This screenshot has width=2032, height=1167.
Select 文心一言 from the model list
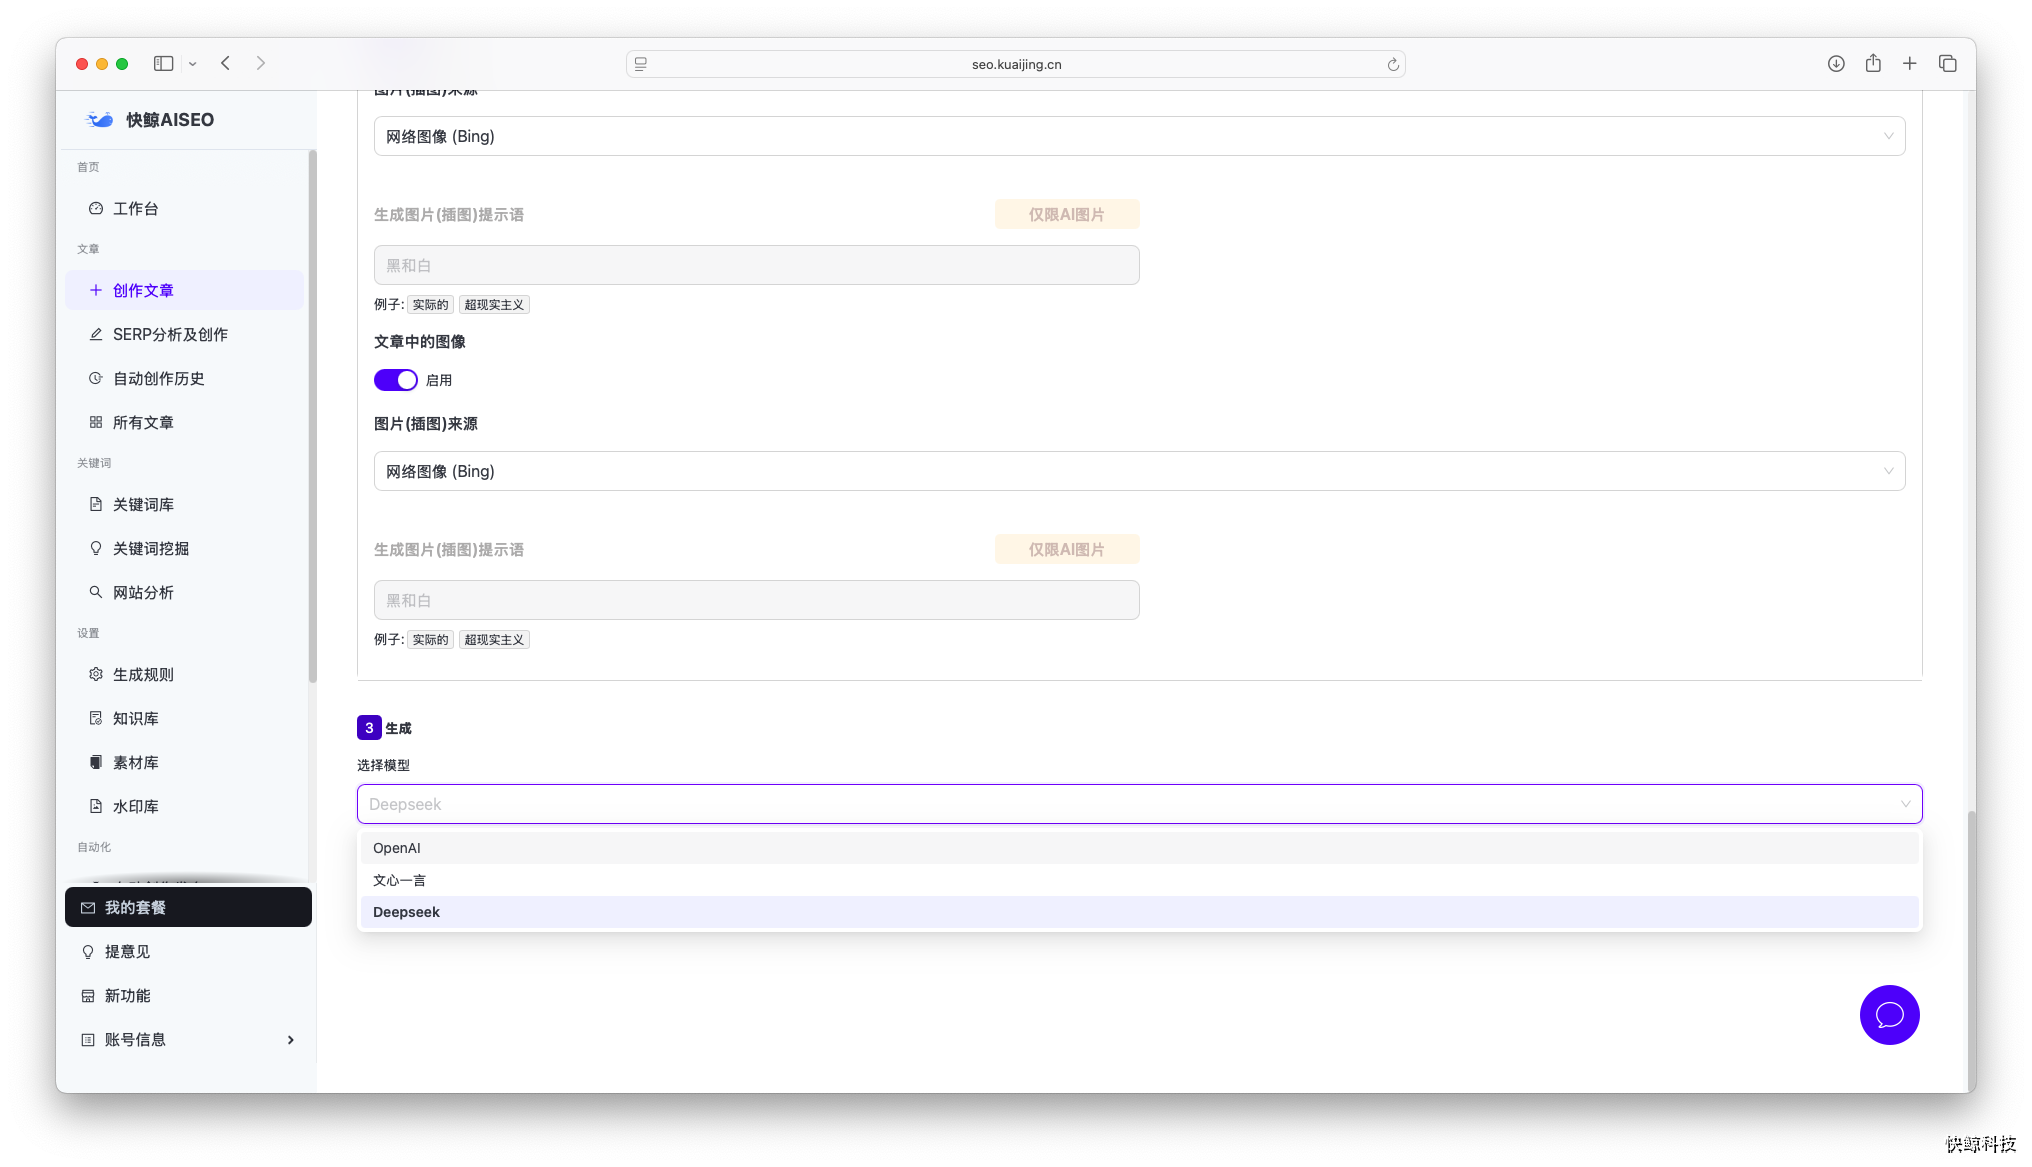1139,880
